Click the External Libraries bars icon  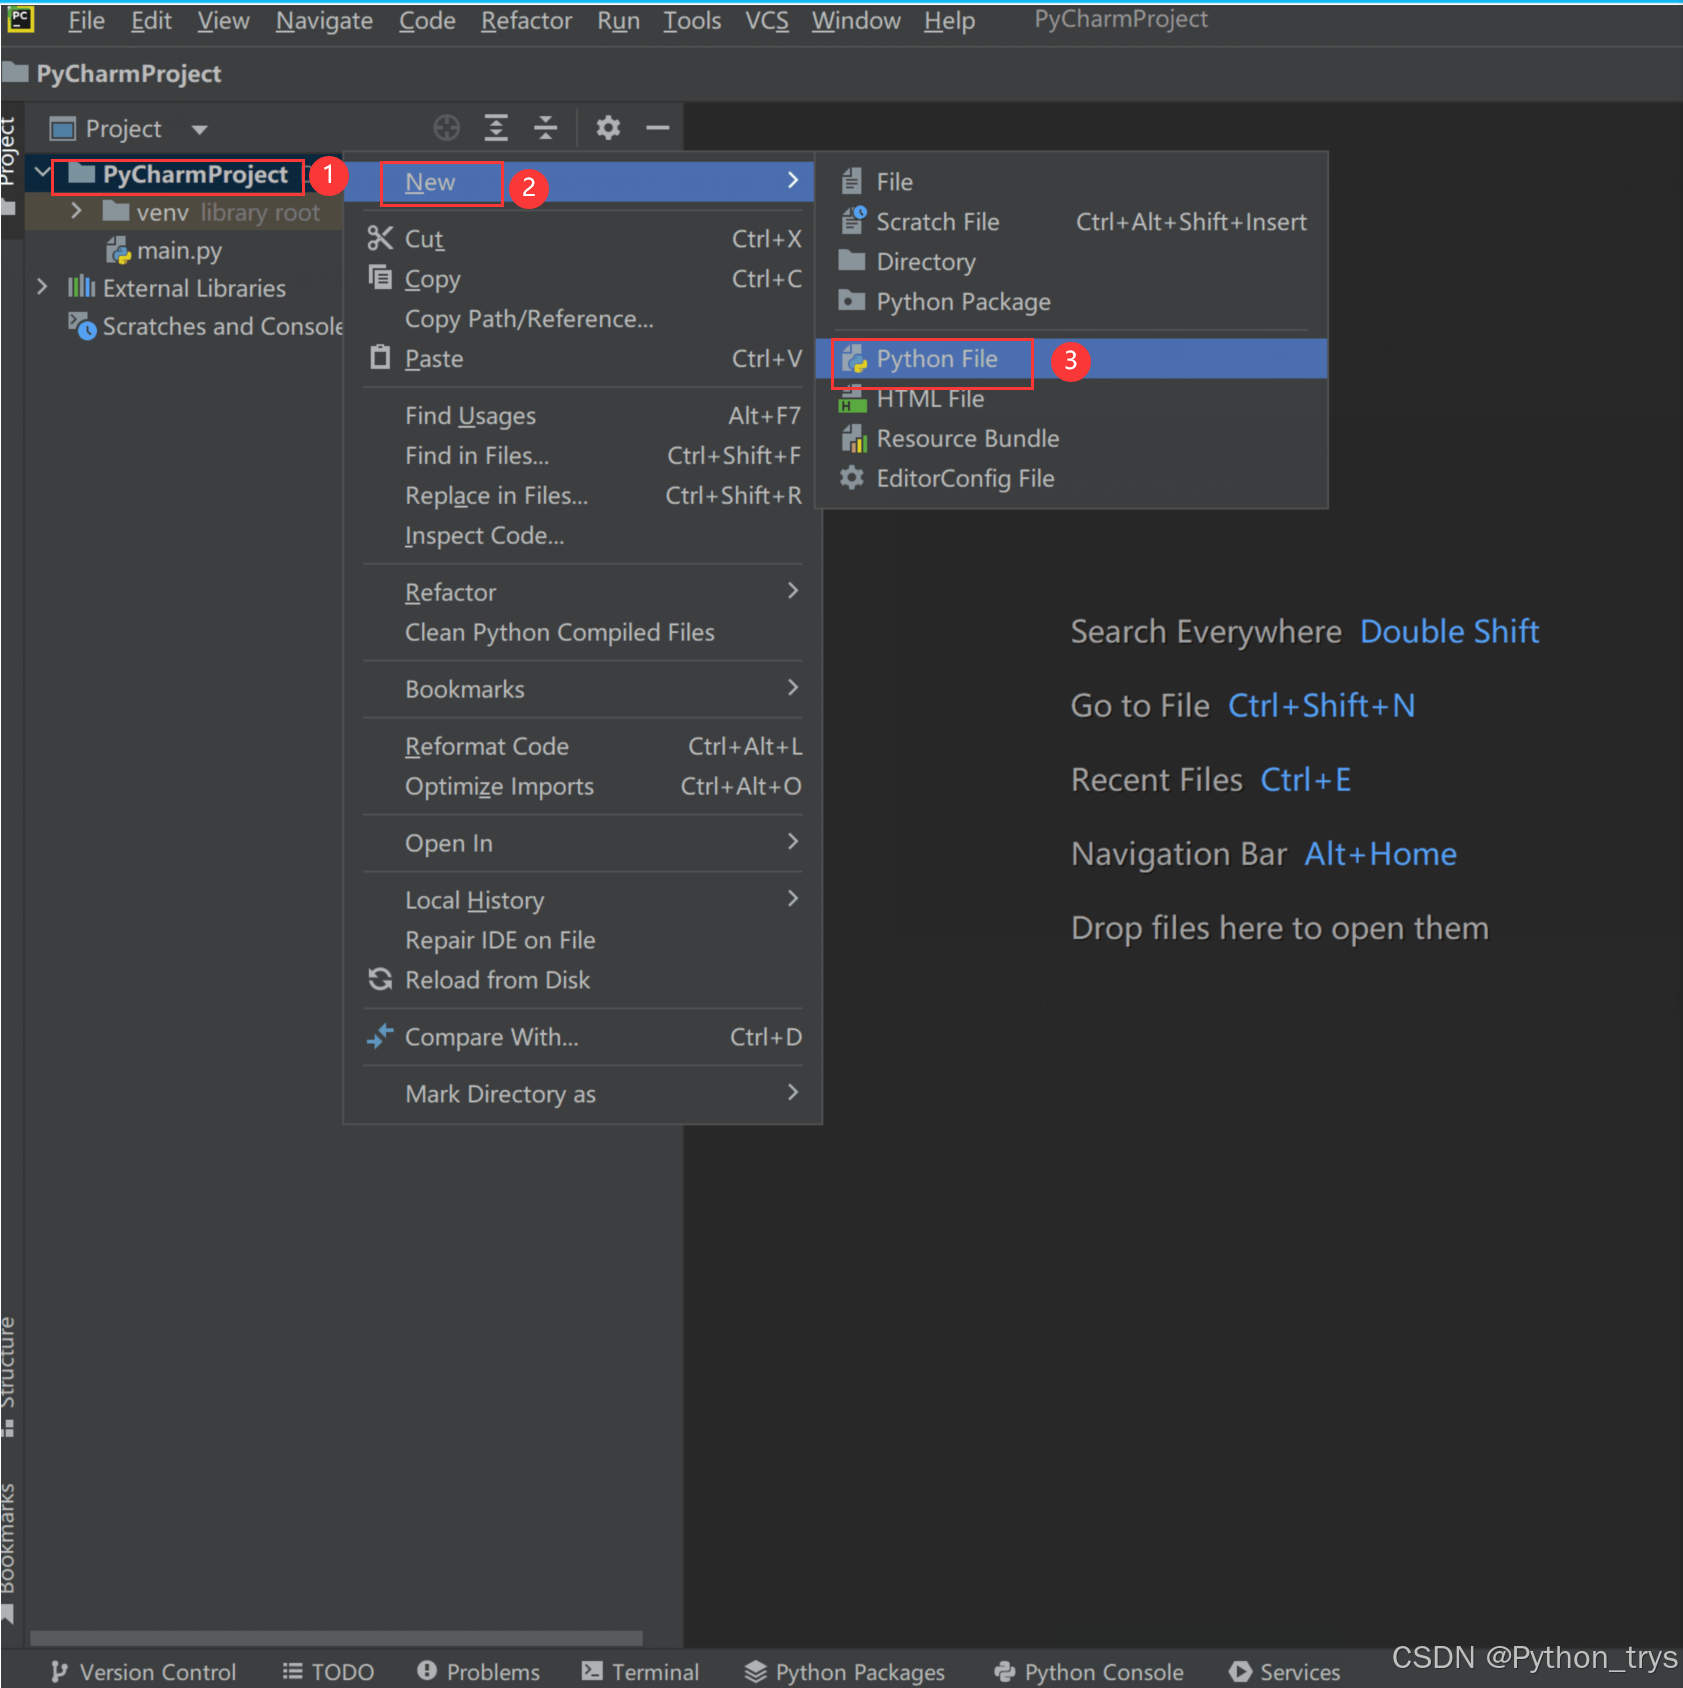(81, 288)
